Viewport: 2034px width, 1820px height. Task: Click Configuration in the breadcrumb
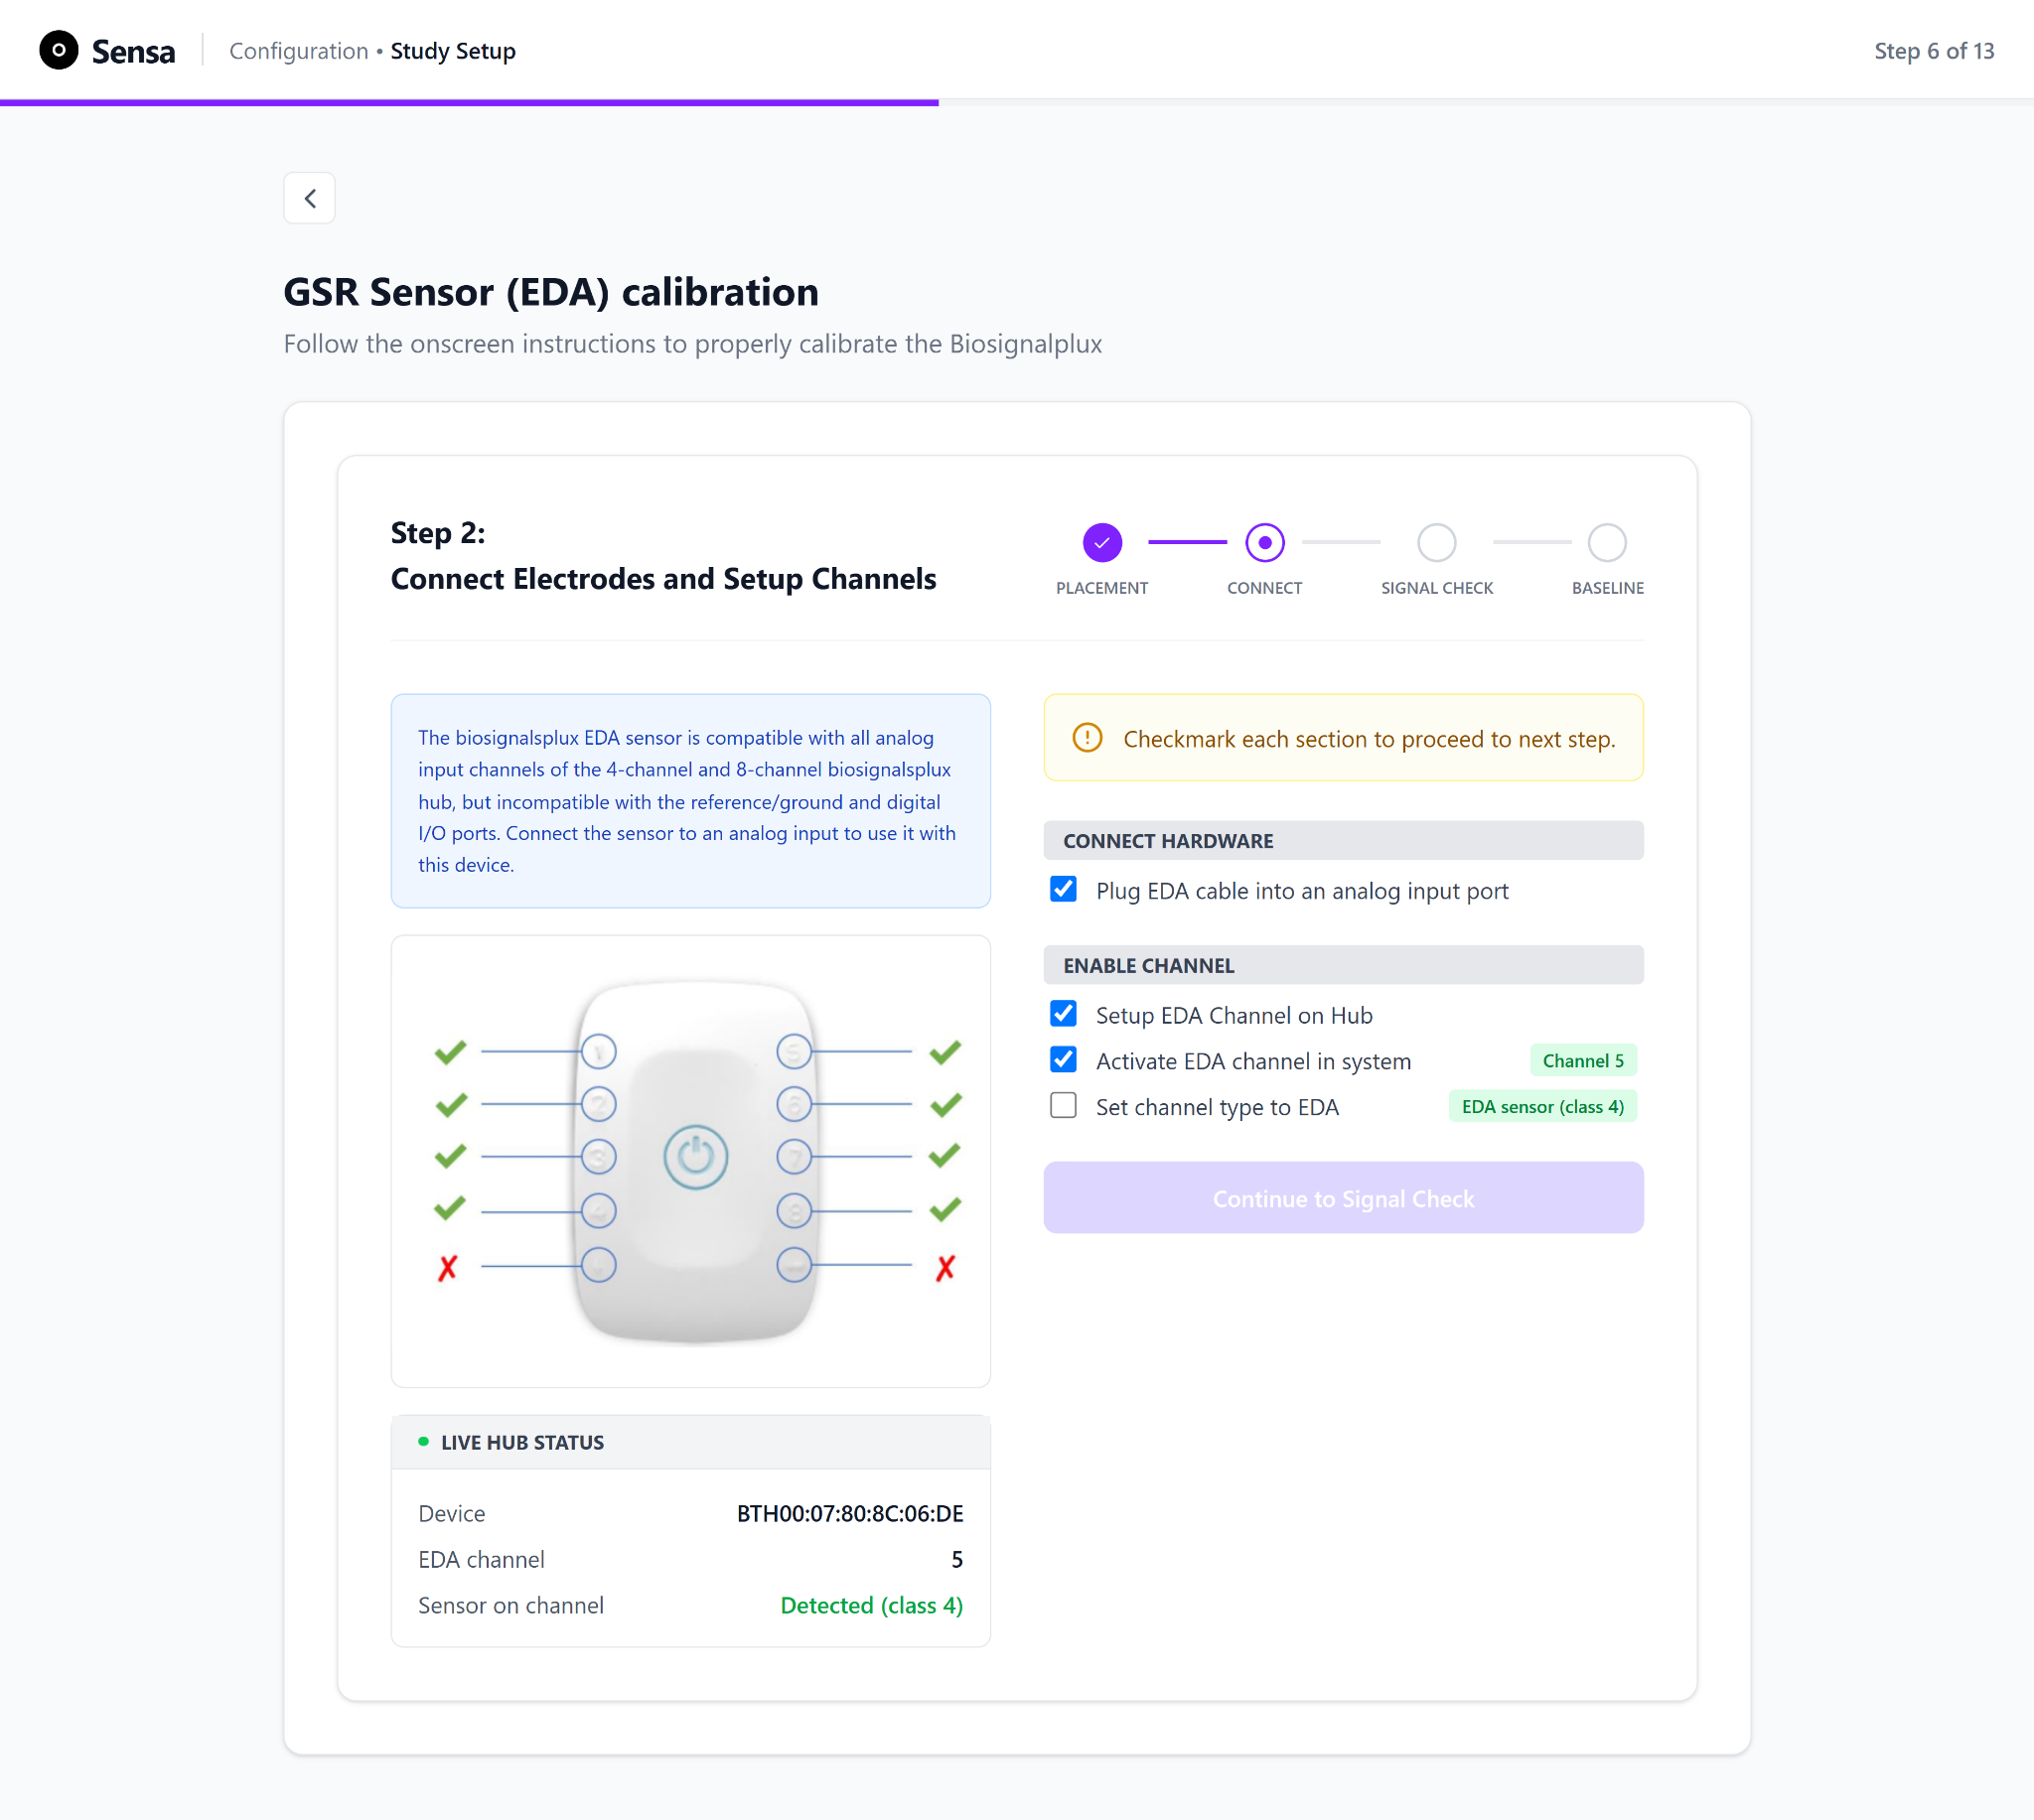pos(299,51)
